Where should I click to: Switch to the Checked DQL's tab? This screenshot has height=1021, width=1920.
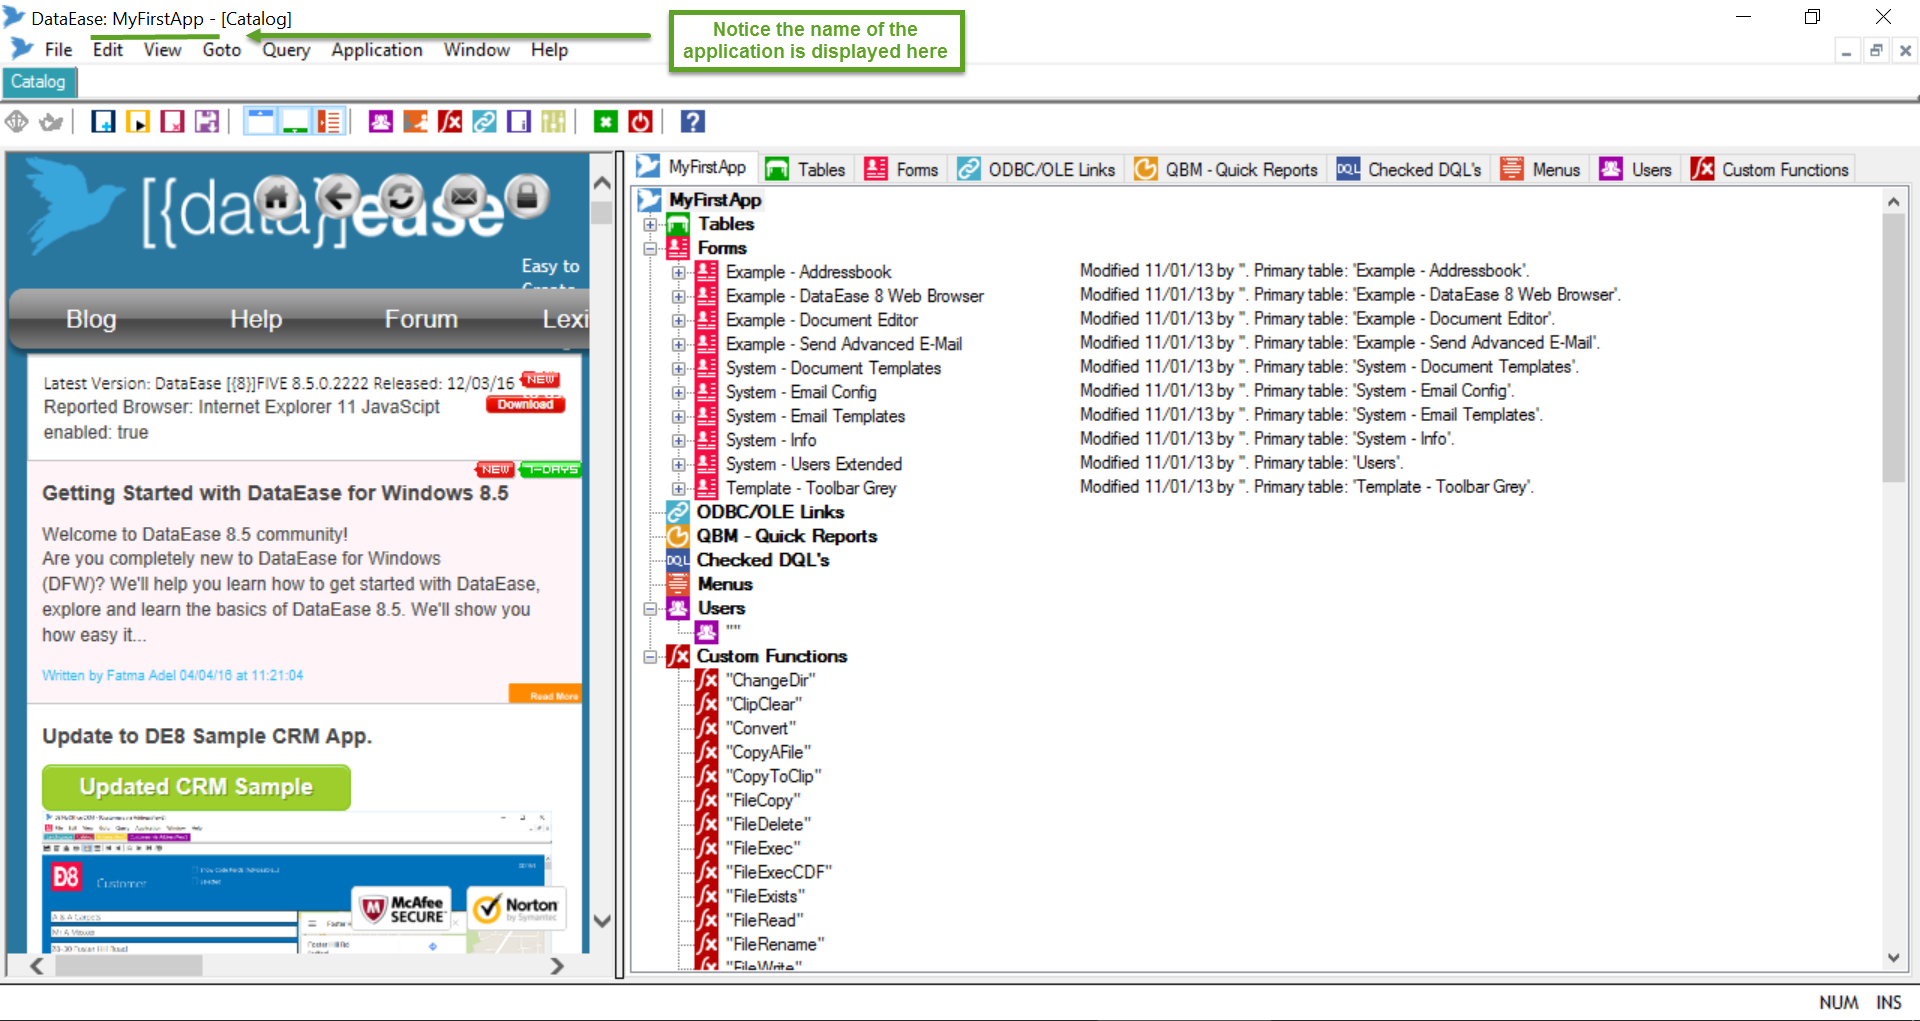pyautogui.click(x=1410, y=169)
